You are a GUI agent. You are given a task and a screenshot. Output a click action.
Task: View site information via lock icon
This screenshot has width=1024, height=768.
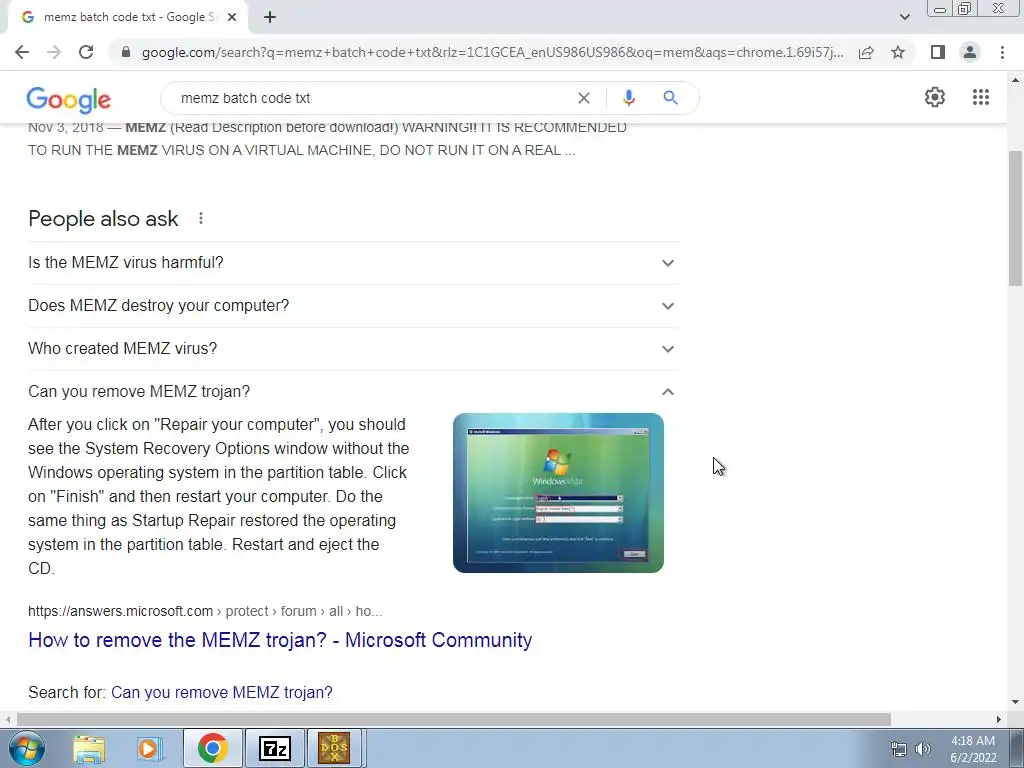(x=126, y=52)
